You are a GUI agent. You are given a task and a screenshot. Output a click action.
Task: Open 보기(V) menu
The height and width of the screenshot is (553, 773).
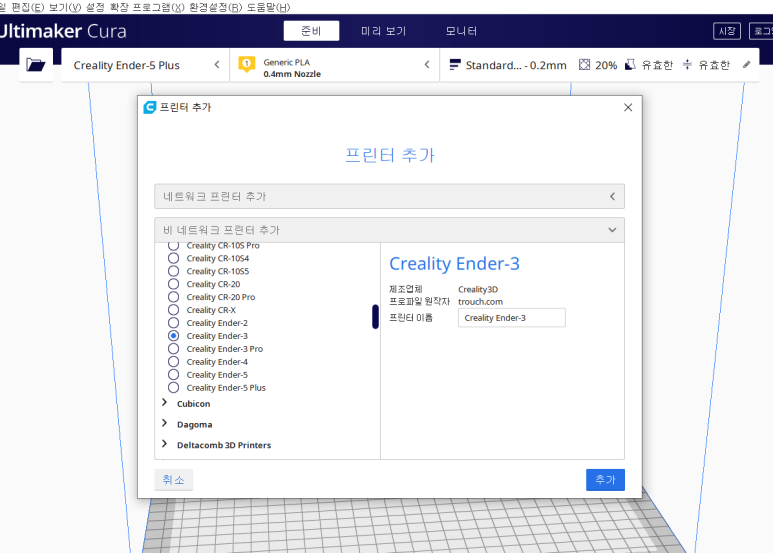coord(65,7)
